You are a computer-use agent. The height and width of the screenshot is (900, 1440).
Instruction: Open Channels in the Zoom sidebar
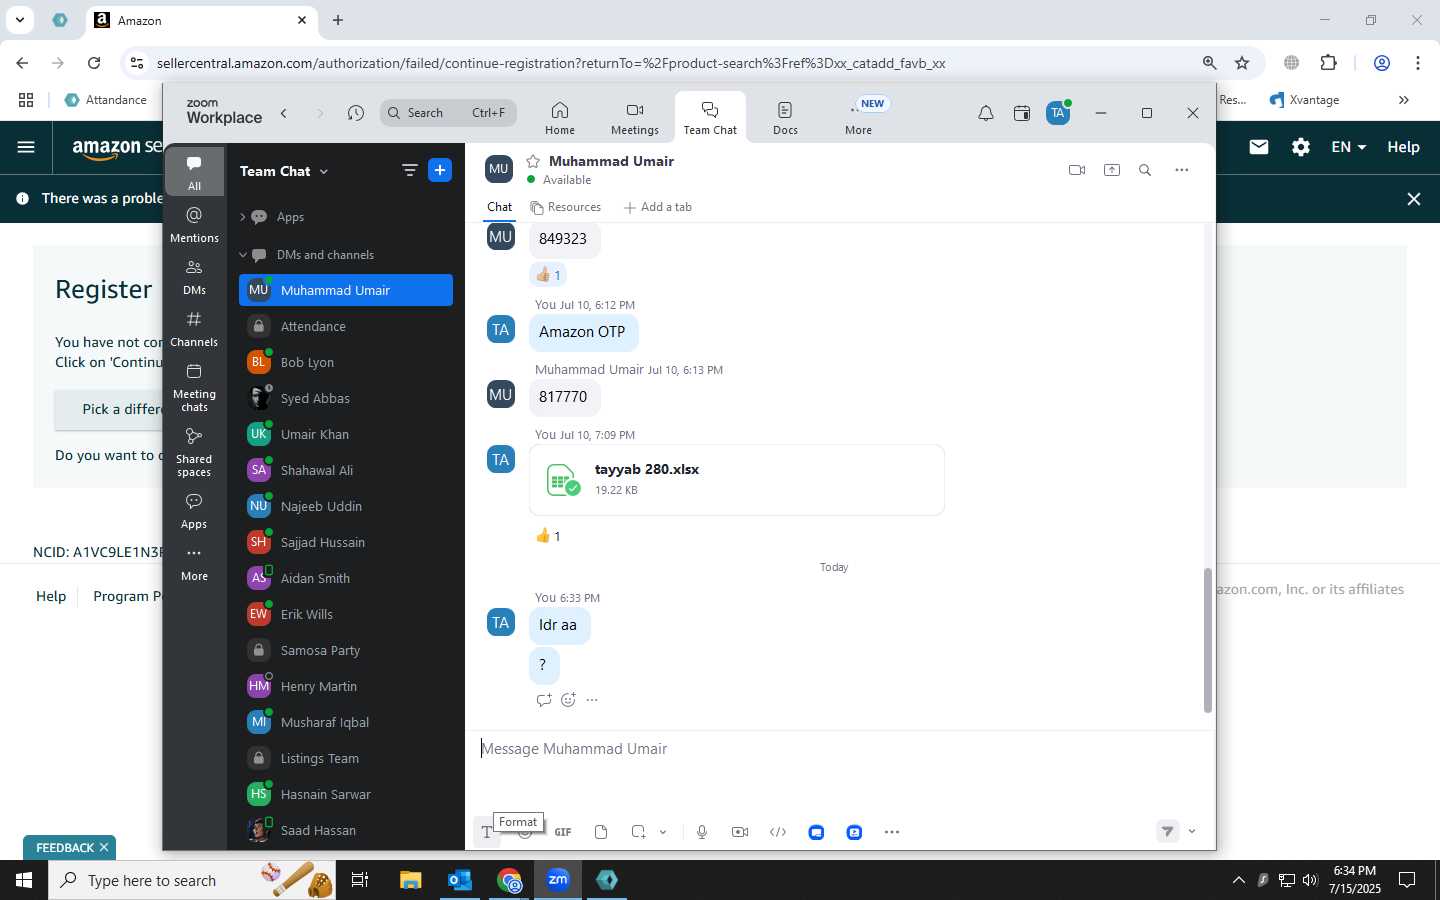(194, 328)
